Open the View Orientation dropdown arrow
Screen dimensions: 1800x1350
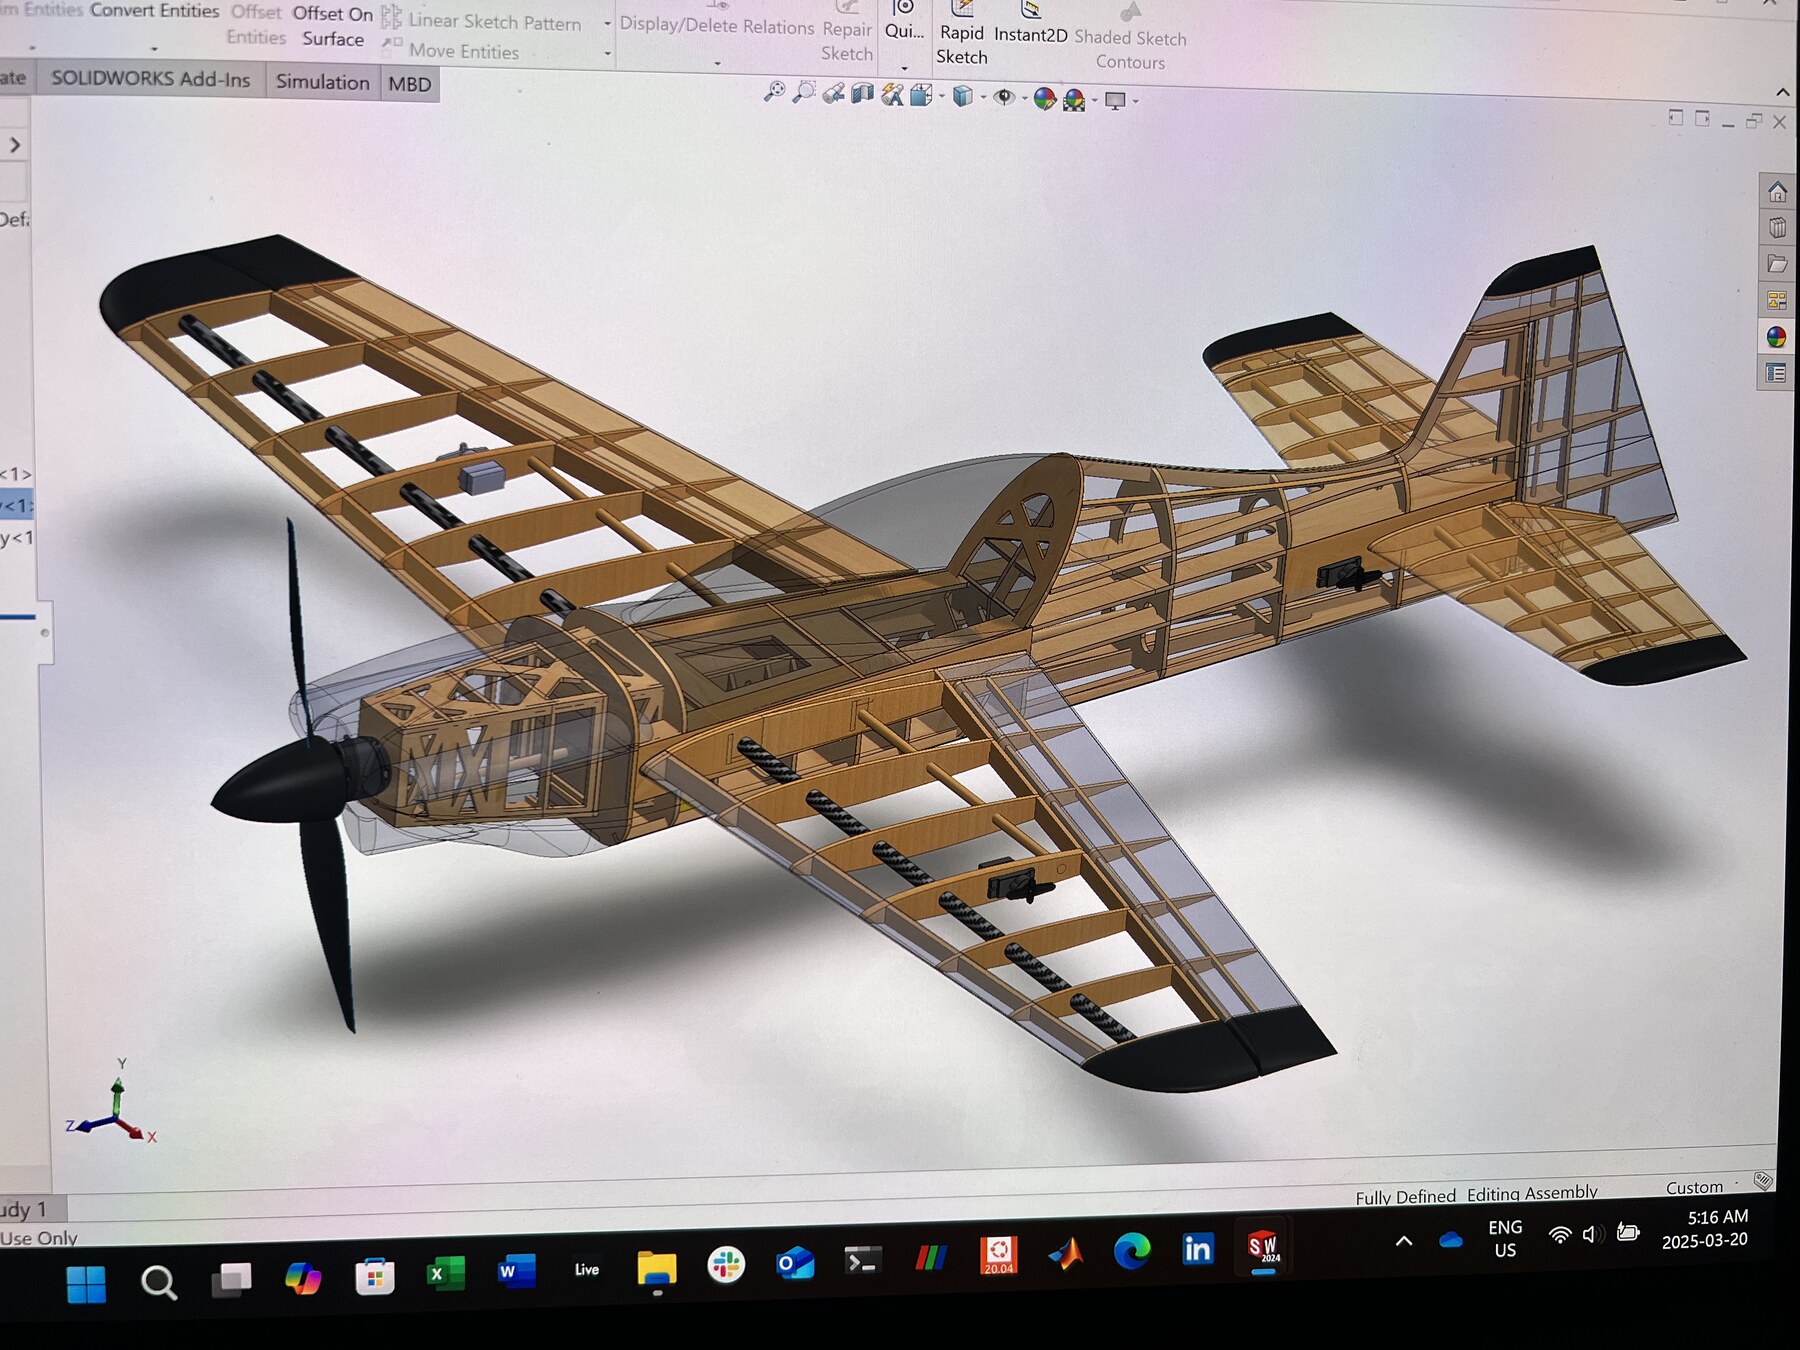click(942, 96)
